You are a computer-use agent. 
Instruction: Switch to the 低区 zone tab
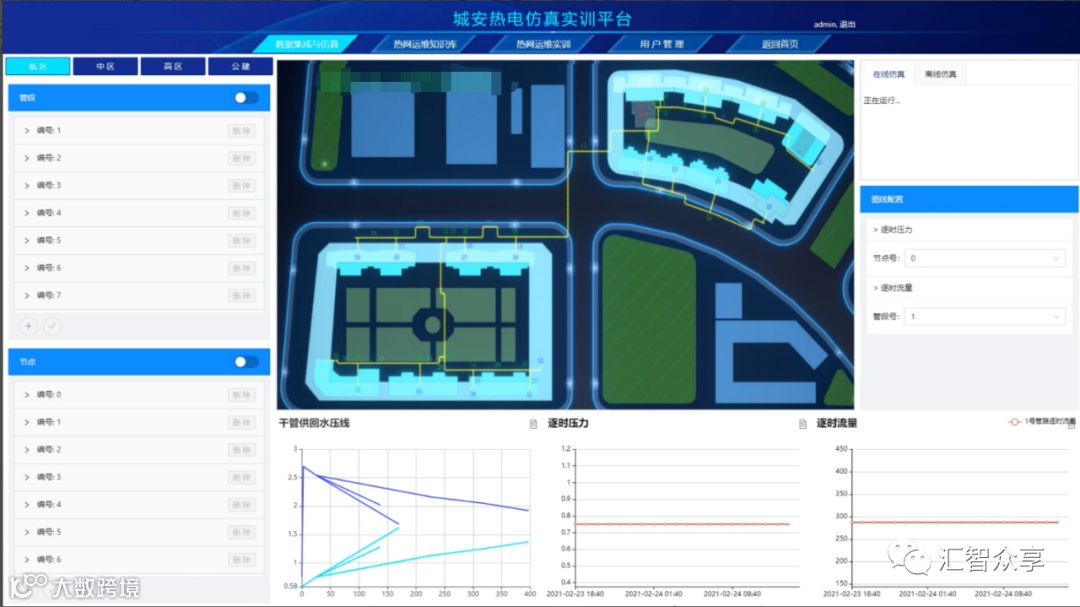click(x=38, y=66)
